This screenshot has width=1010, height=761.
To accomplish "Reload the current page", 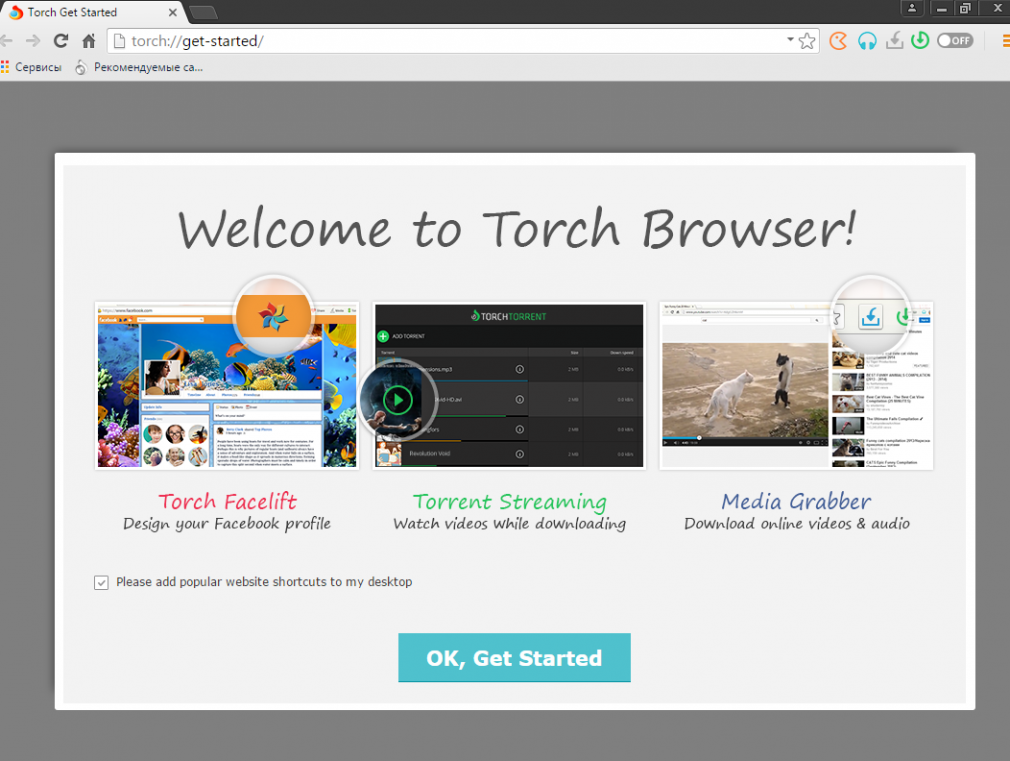I will pyautogui.click(x=61, y=41).
